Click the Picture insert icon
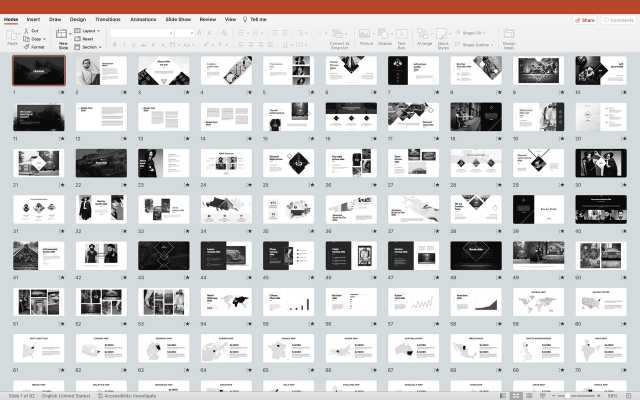This screenshot has width=640, height=400. point(366,35)
